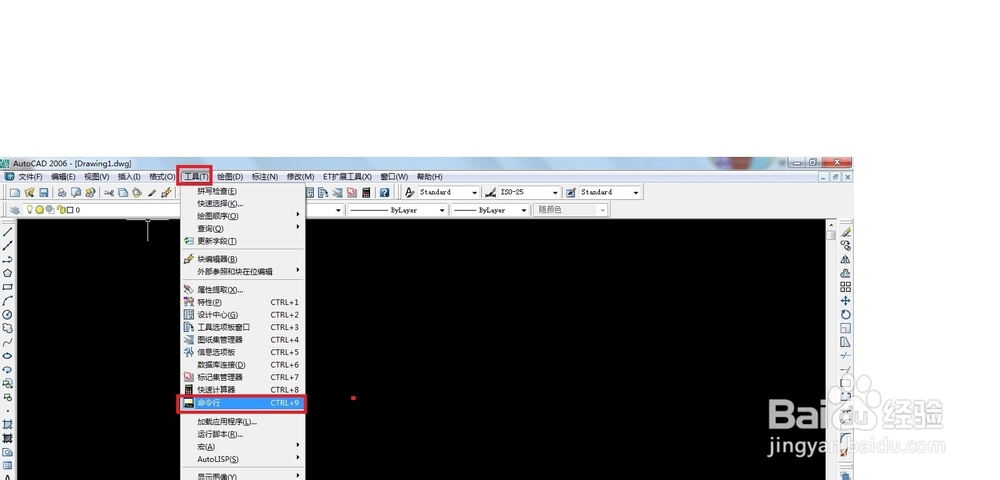Select the Rotate tool in modify toolbar
Viewport: 1000px width, 480px height.
pos(846,314)
